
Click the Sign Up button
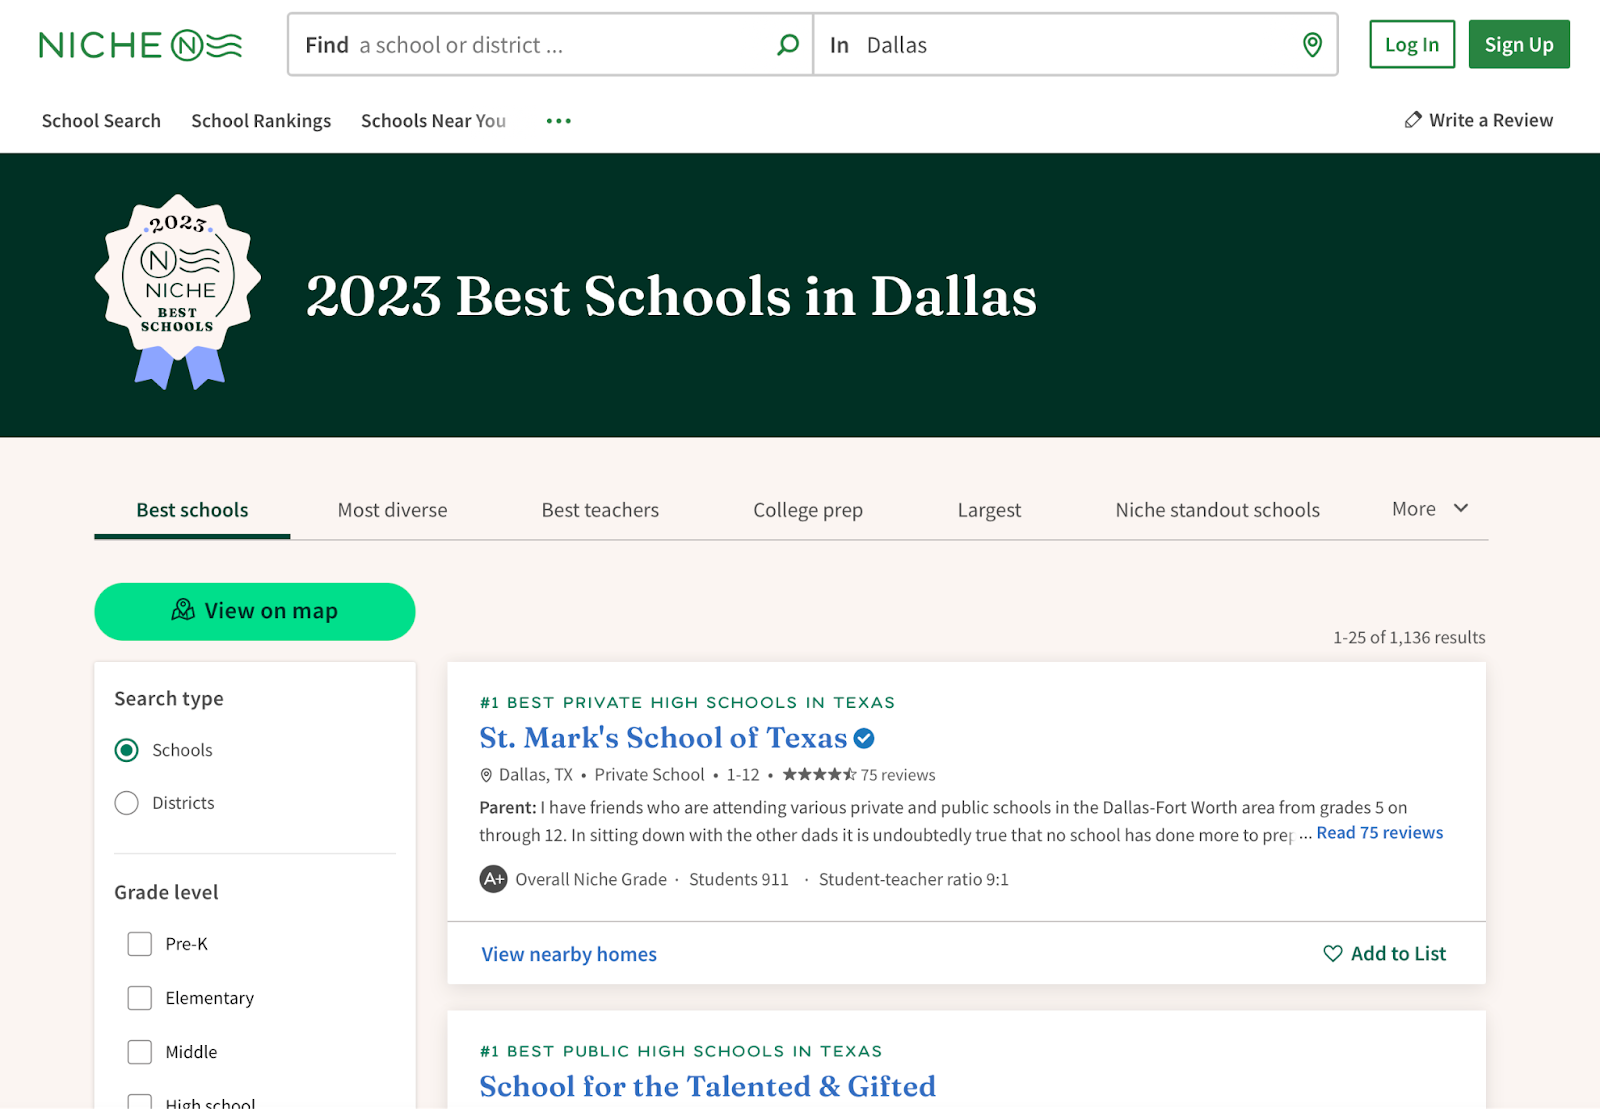pyautogui.click(x=1519, y=44)
